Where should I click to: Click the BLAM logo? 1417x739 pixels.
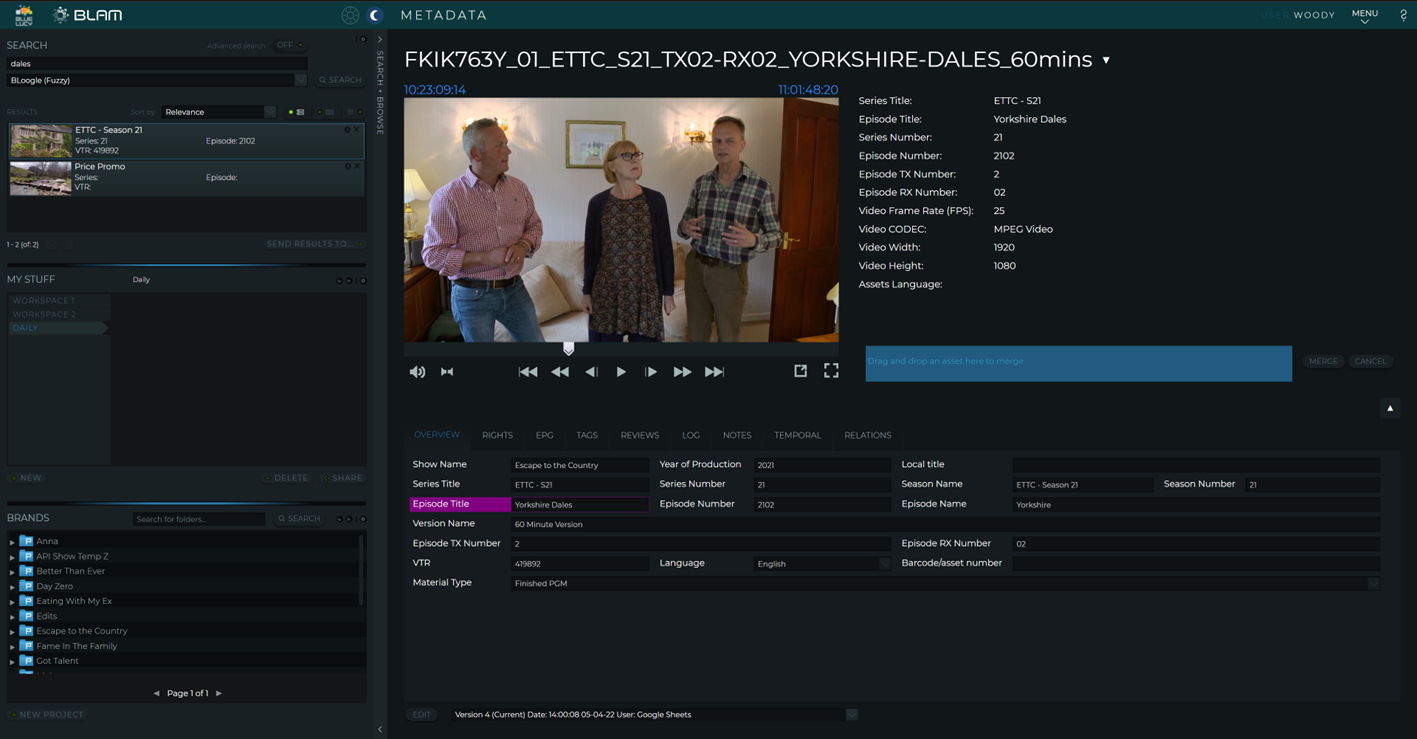point(87,15)
